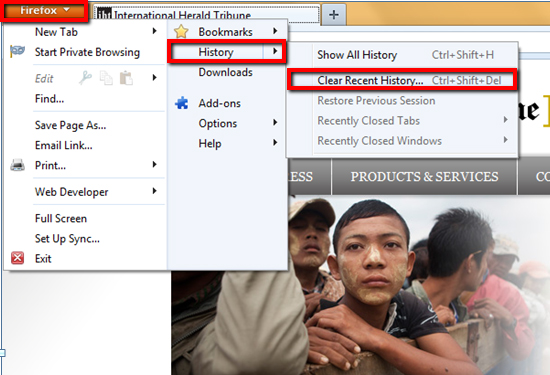Click the Edit label in menu
Image resolution: width=550 pixels, height=375 pixels.
[x=44, y=78]
